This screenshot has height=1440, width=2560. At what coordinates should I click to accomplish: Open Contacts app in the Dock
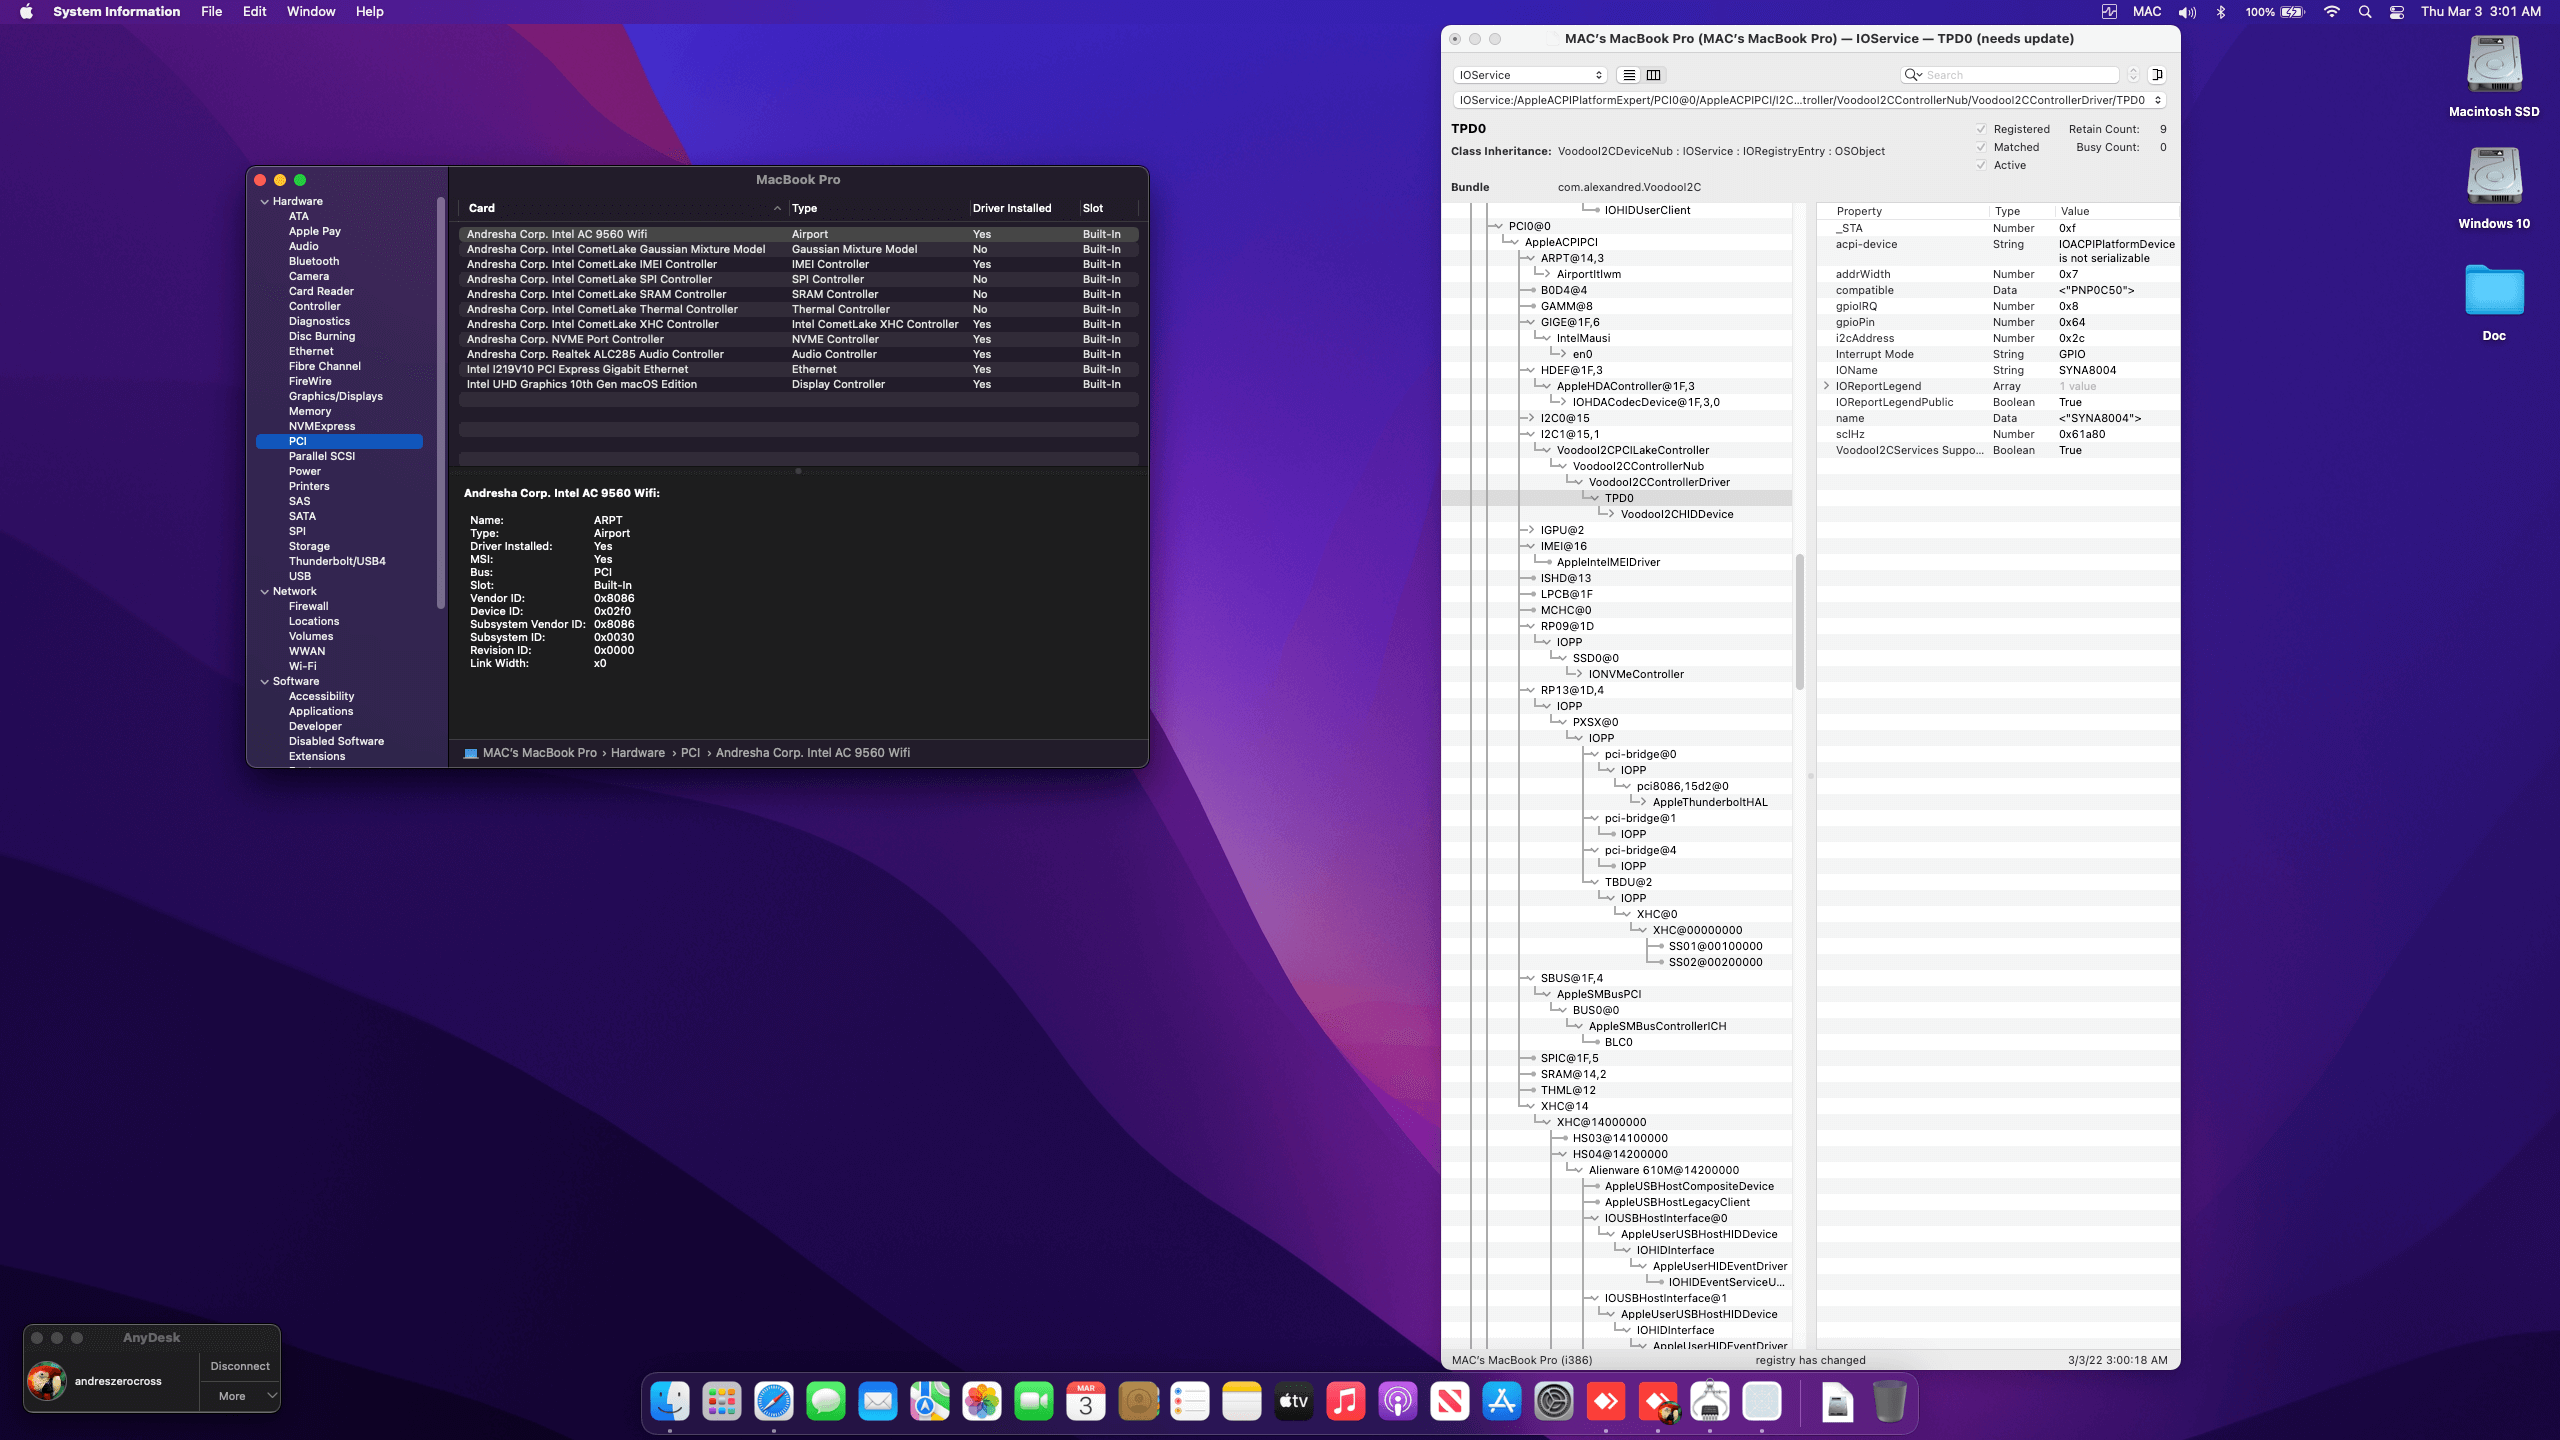[x=1138, y=1402]
